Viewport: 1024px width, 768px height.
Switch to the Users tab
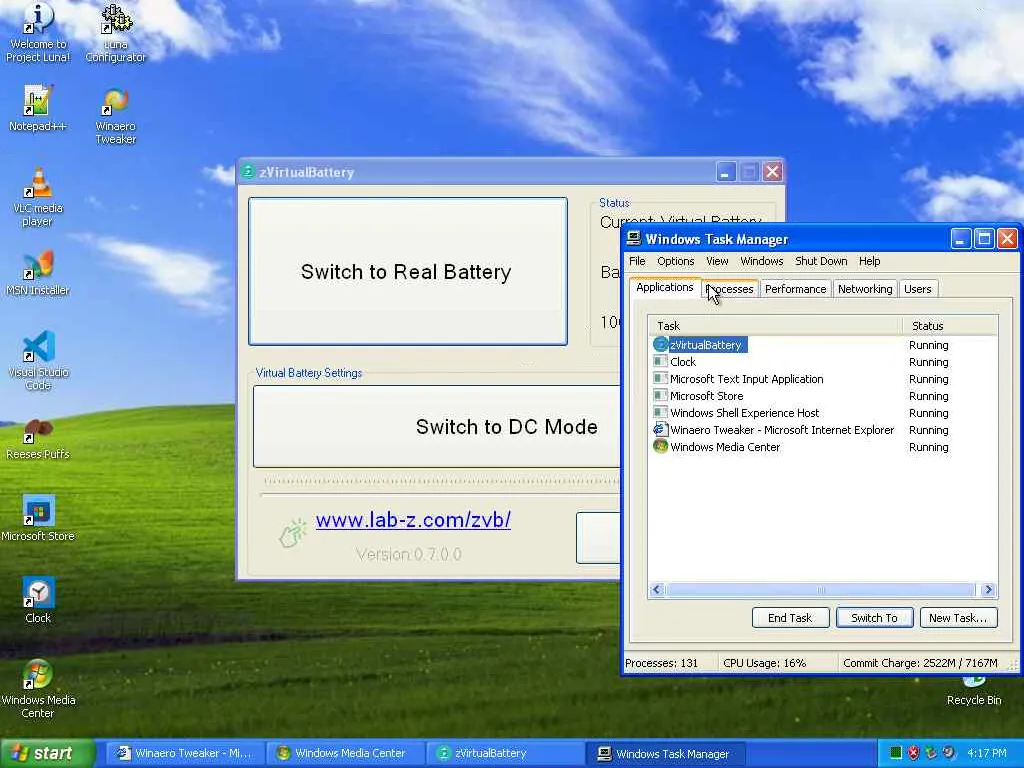click(x=918, y=289)
